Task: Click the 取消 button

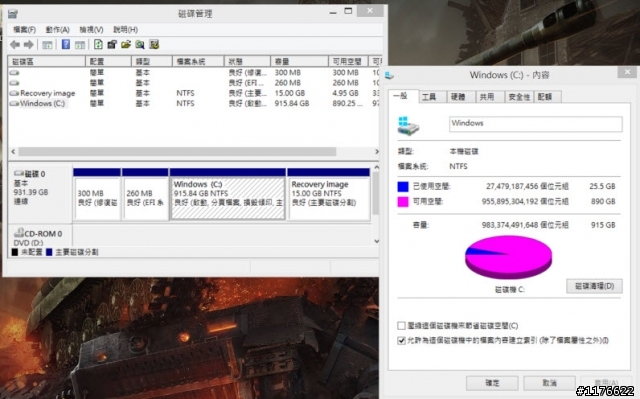Action: pos(549,383)
